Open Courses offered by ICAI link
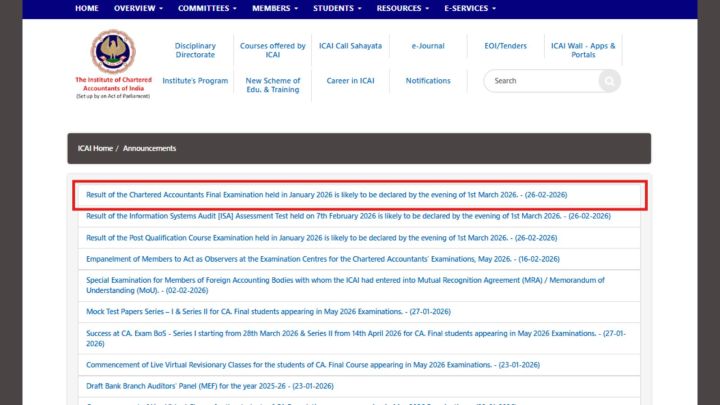 click(x=273, y=50)
